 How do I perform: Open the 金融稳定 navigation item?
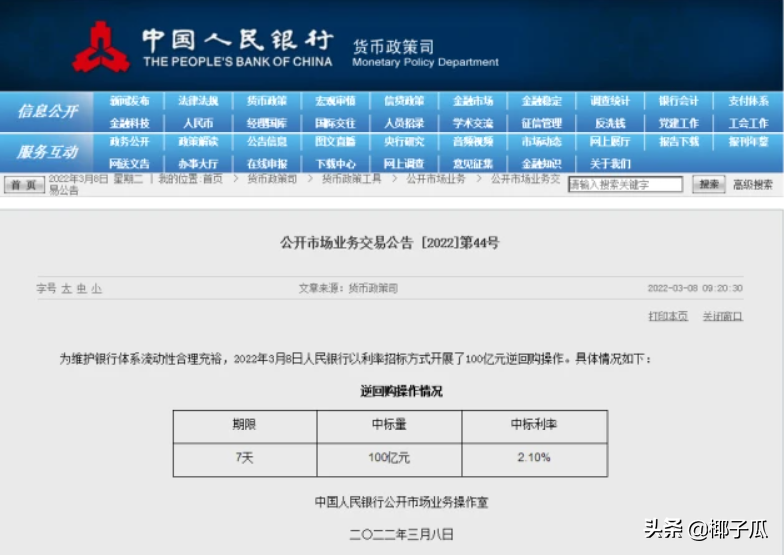pos(542,101)
